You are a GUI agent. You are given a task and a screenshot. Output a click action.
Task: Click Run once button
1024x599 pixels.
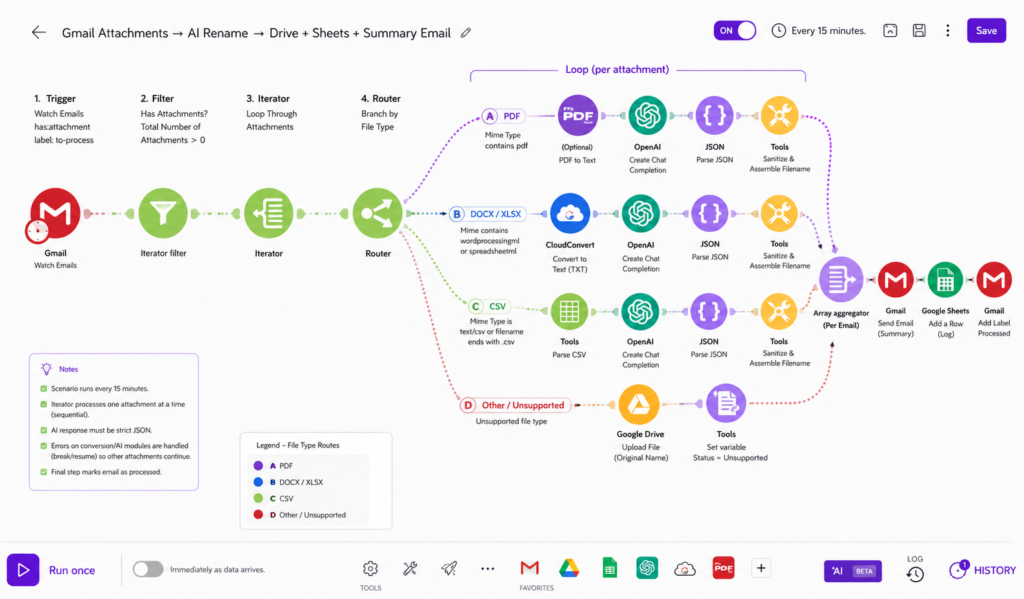[x=52, y=570]
